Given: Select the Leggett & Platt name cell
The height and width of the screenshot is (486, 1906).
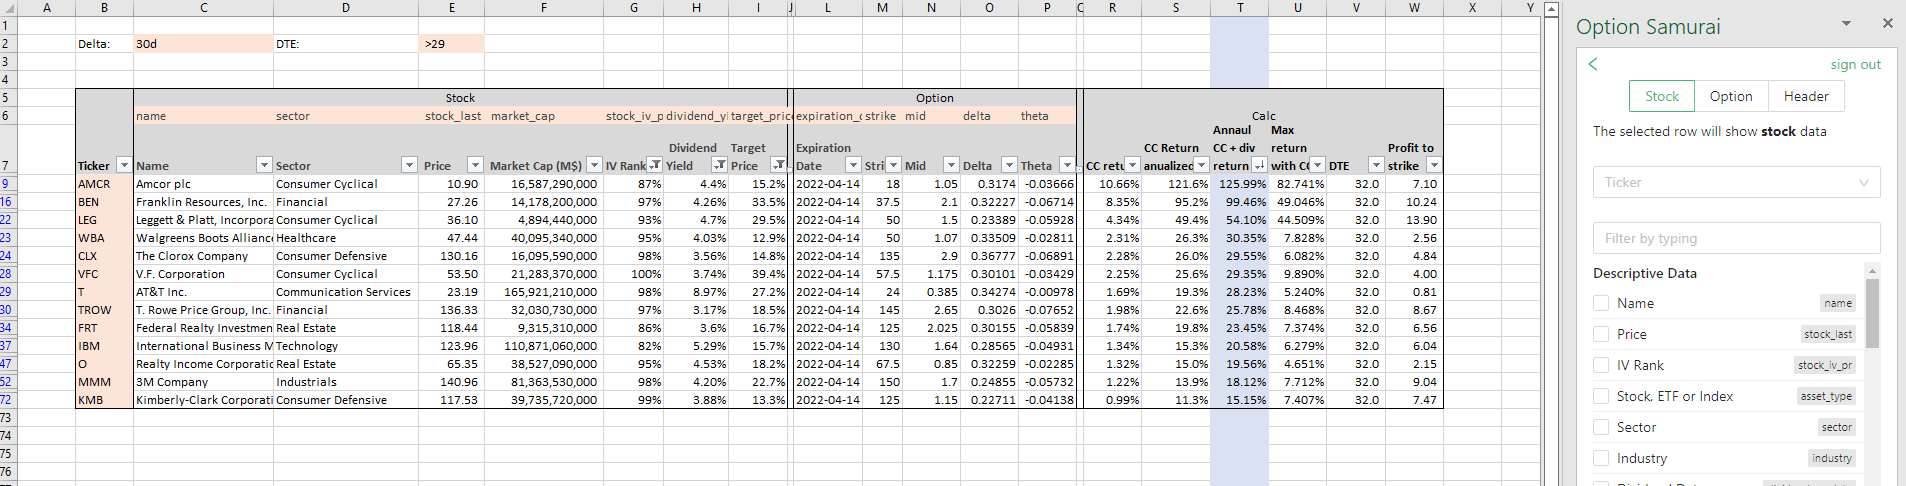Looking at the screenshot, I should pos(204,220).
